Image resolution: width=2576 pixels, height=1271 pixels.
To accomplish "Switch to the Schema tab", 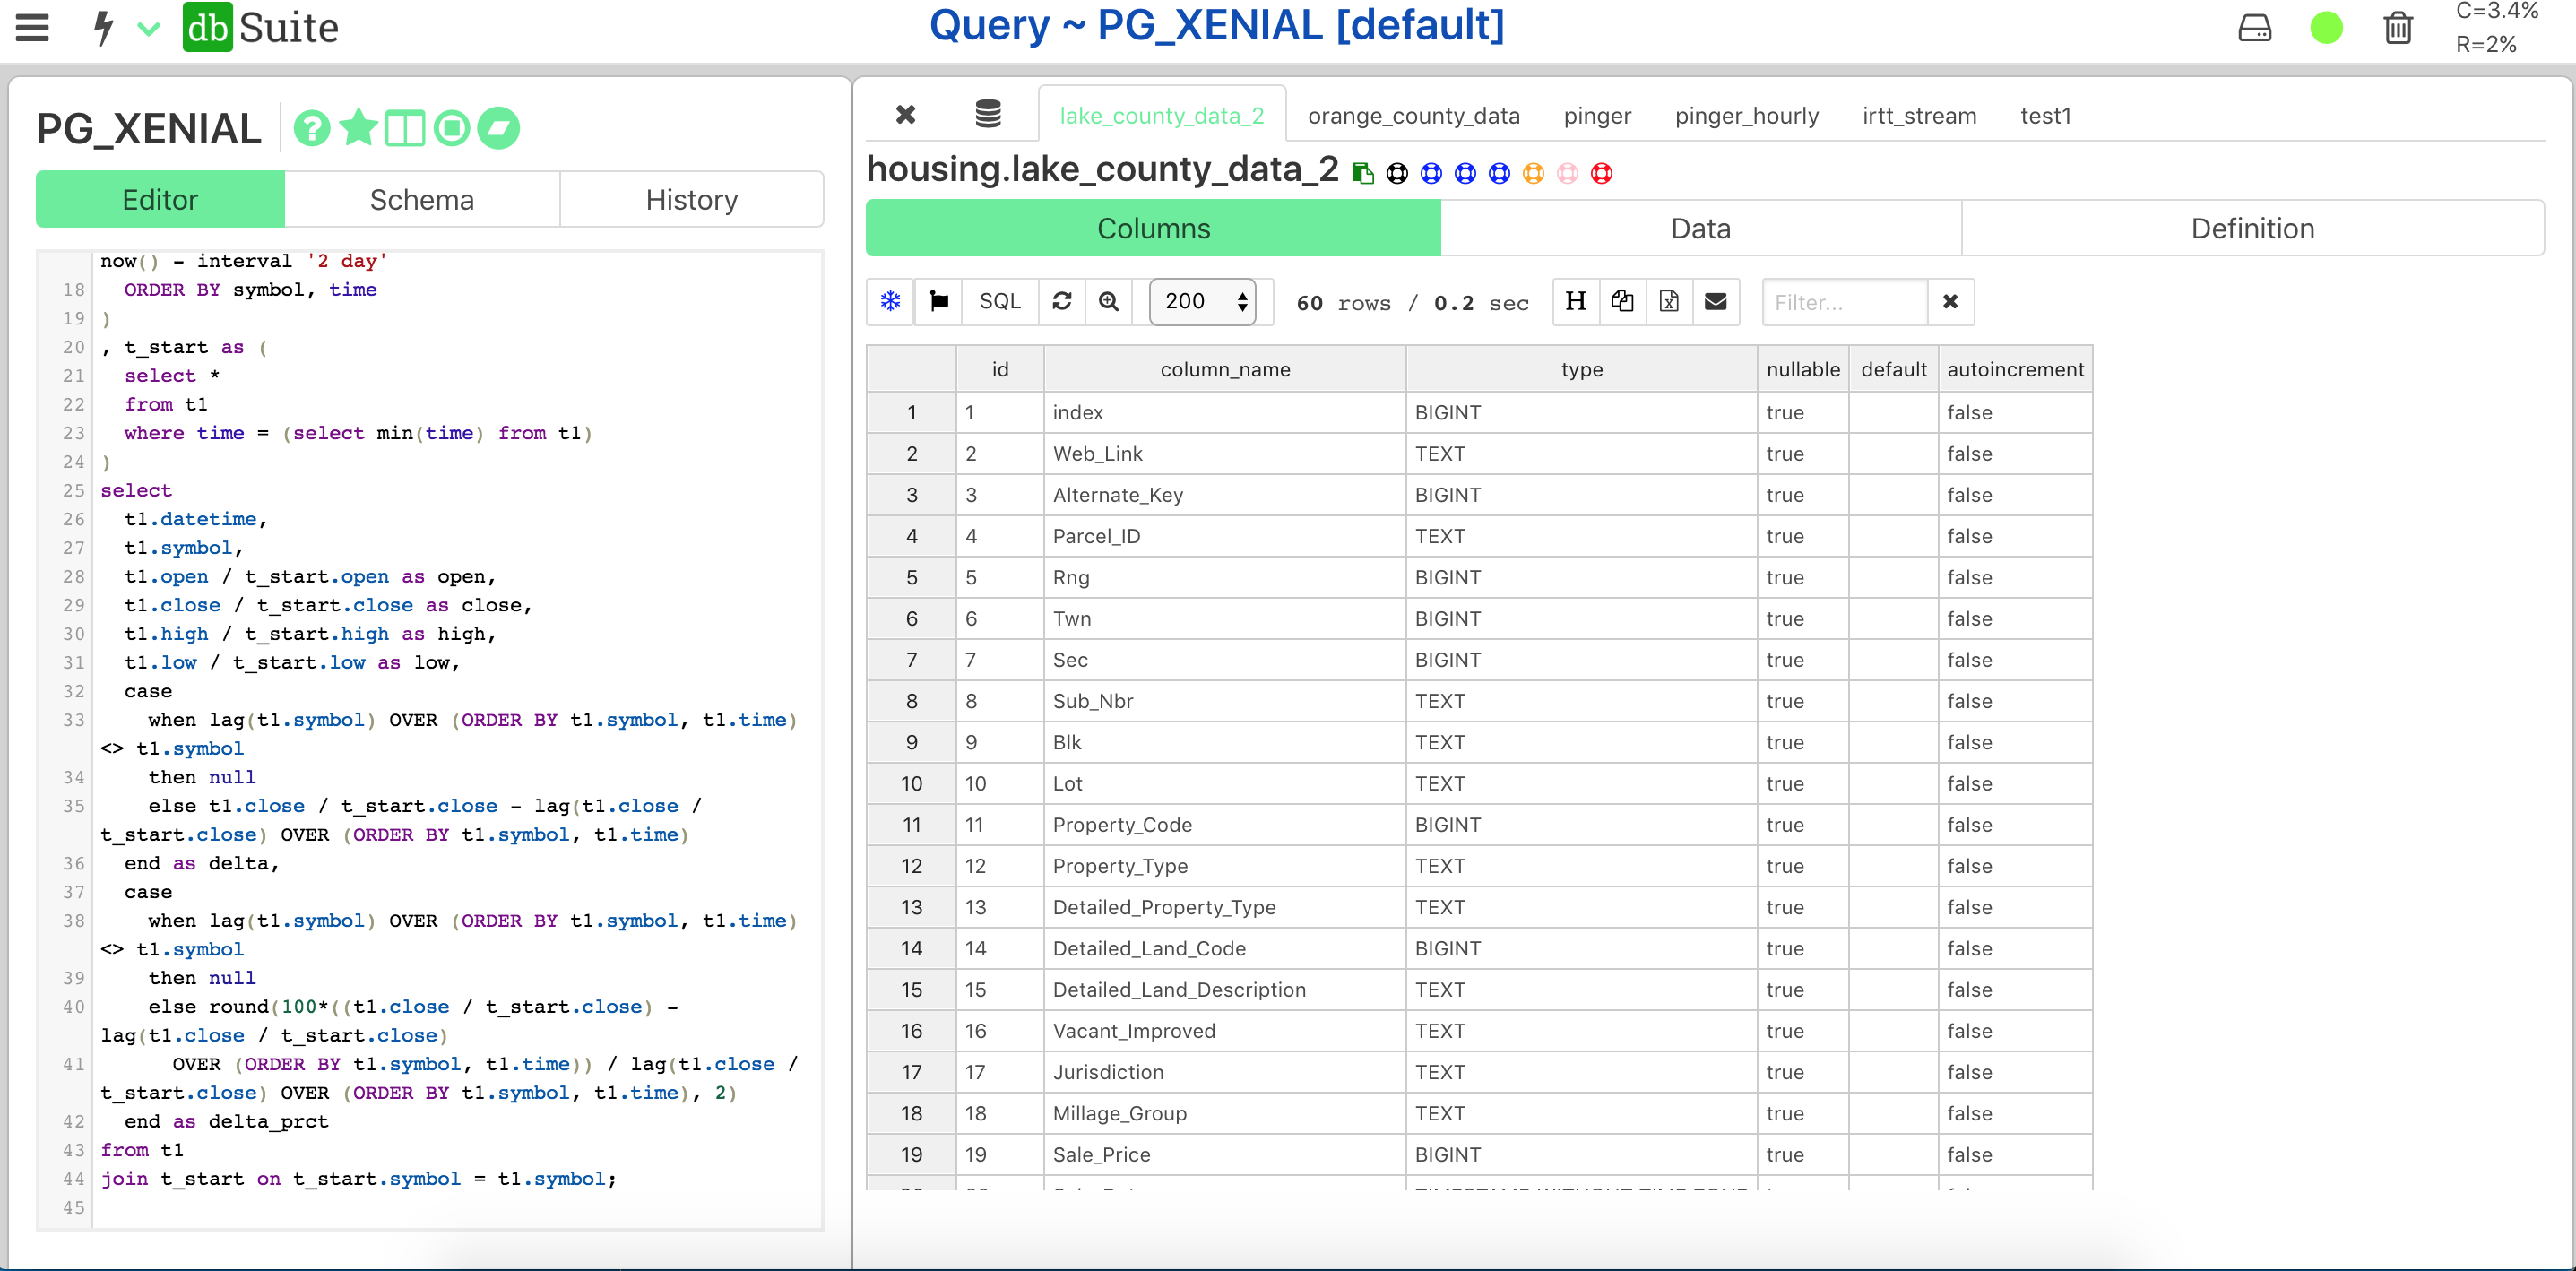I will coord(424,201).
